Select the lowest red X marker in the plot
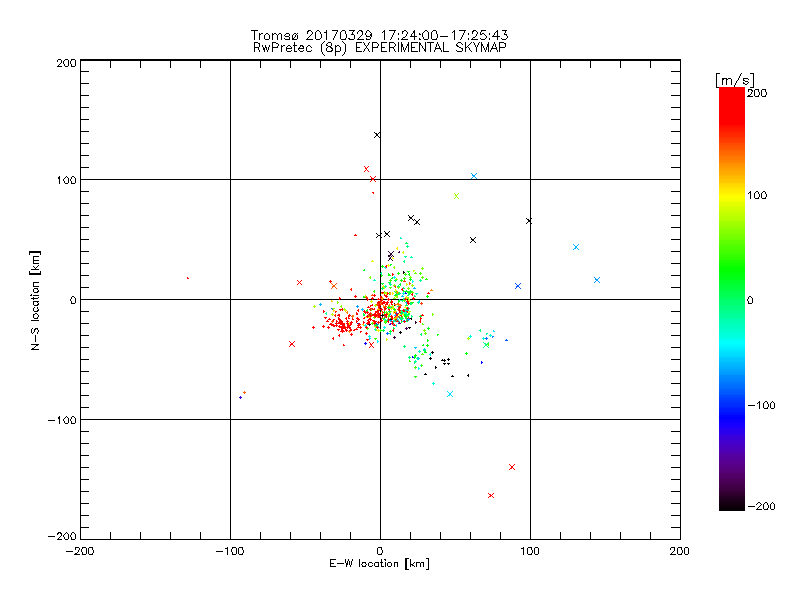This screenshot has width=800, height=600. (491, 495)
